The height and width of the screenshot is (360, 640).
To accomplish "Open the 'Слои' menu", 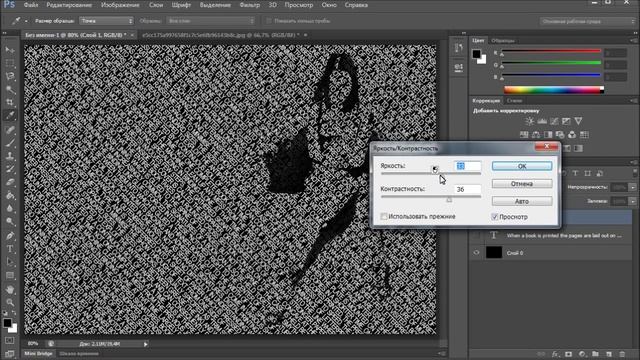I will [156, 5].
